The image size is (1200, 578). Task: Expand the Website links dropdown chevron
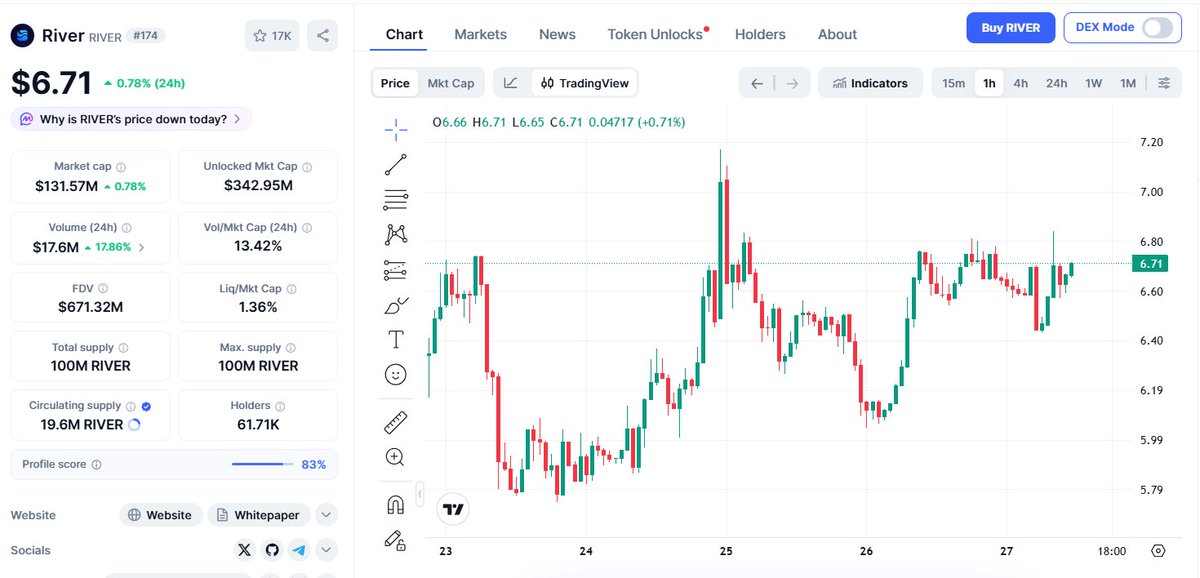(x=326, y=515)
